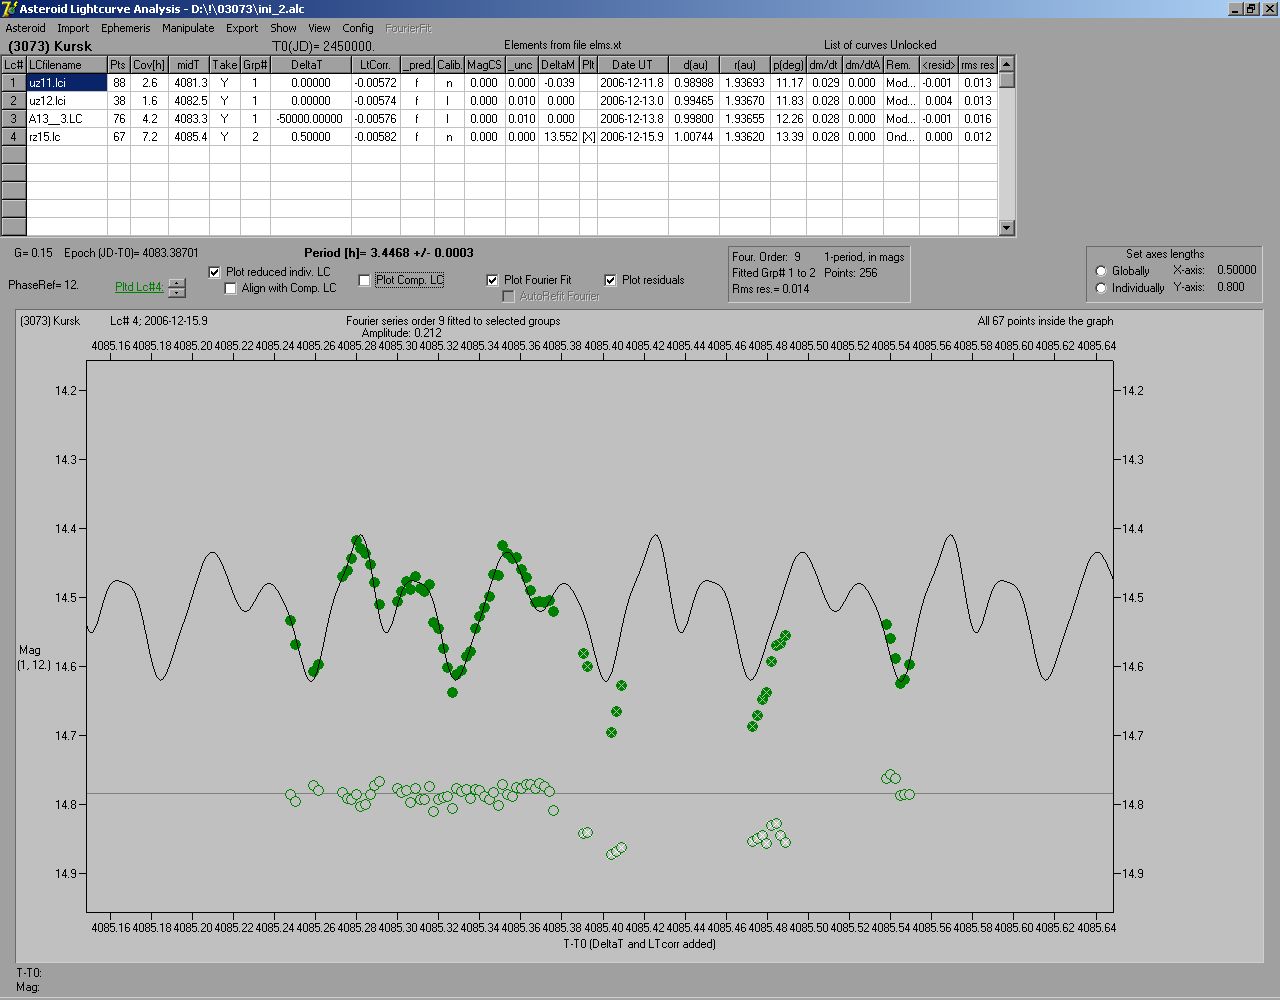The width and height of the screenshot is (1280, 1000).
Task: Open the View menu
Action: click(320, 28)
